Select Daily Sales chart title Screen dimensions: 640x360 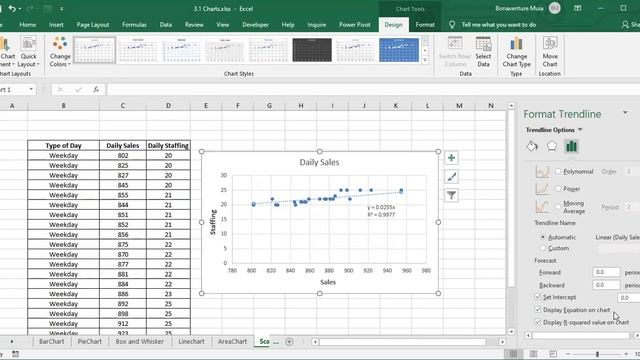click(319, 162)
